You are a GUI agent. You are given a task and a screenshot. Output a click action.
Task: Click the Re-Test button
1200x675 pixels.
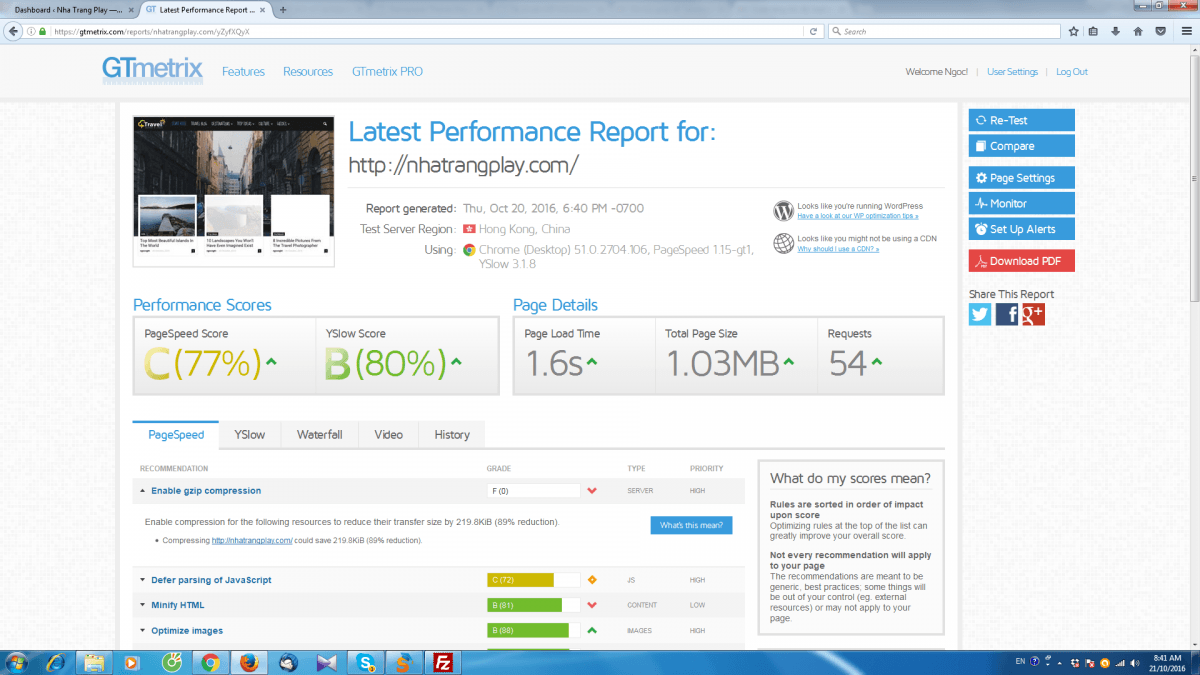point(1021,120)
